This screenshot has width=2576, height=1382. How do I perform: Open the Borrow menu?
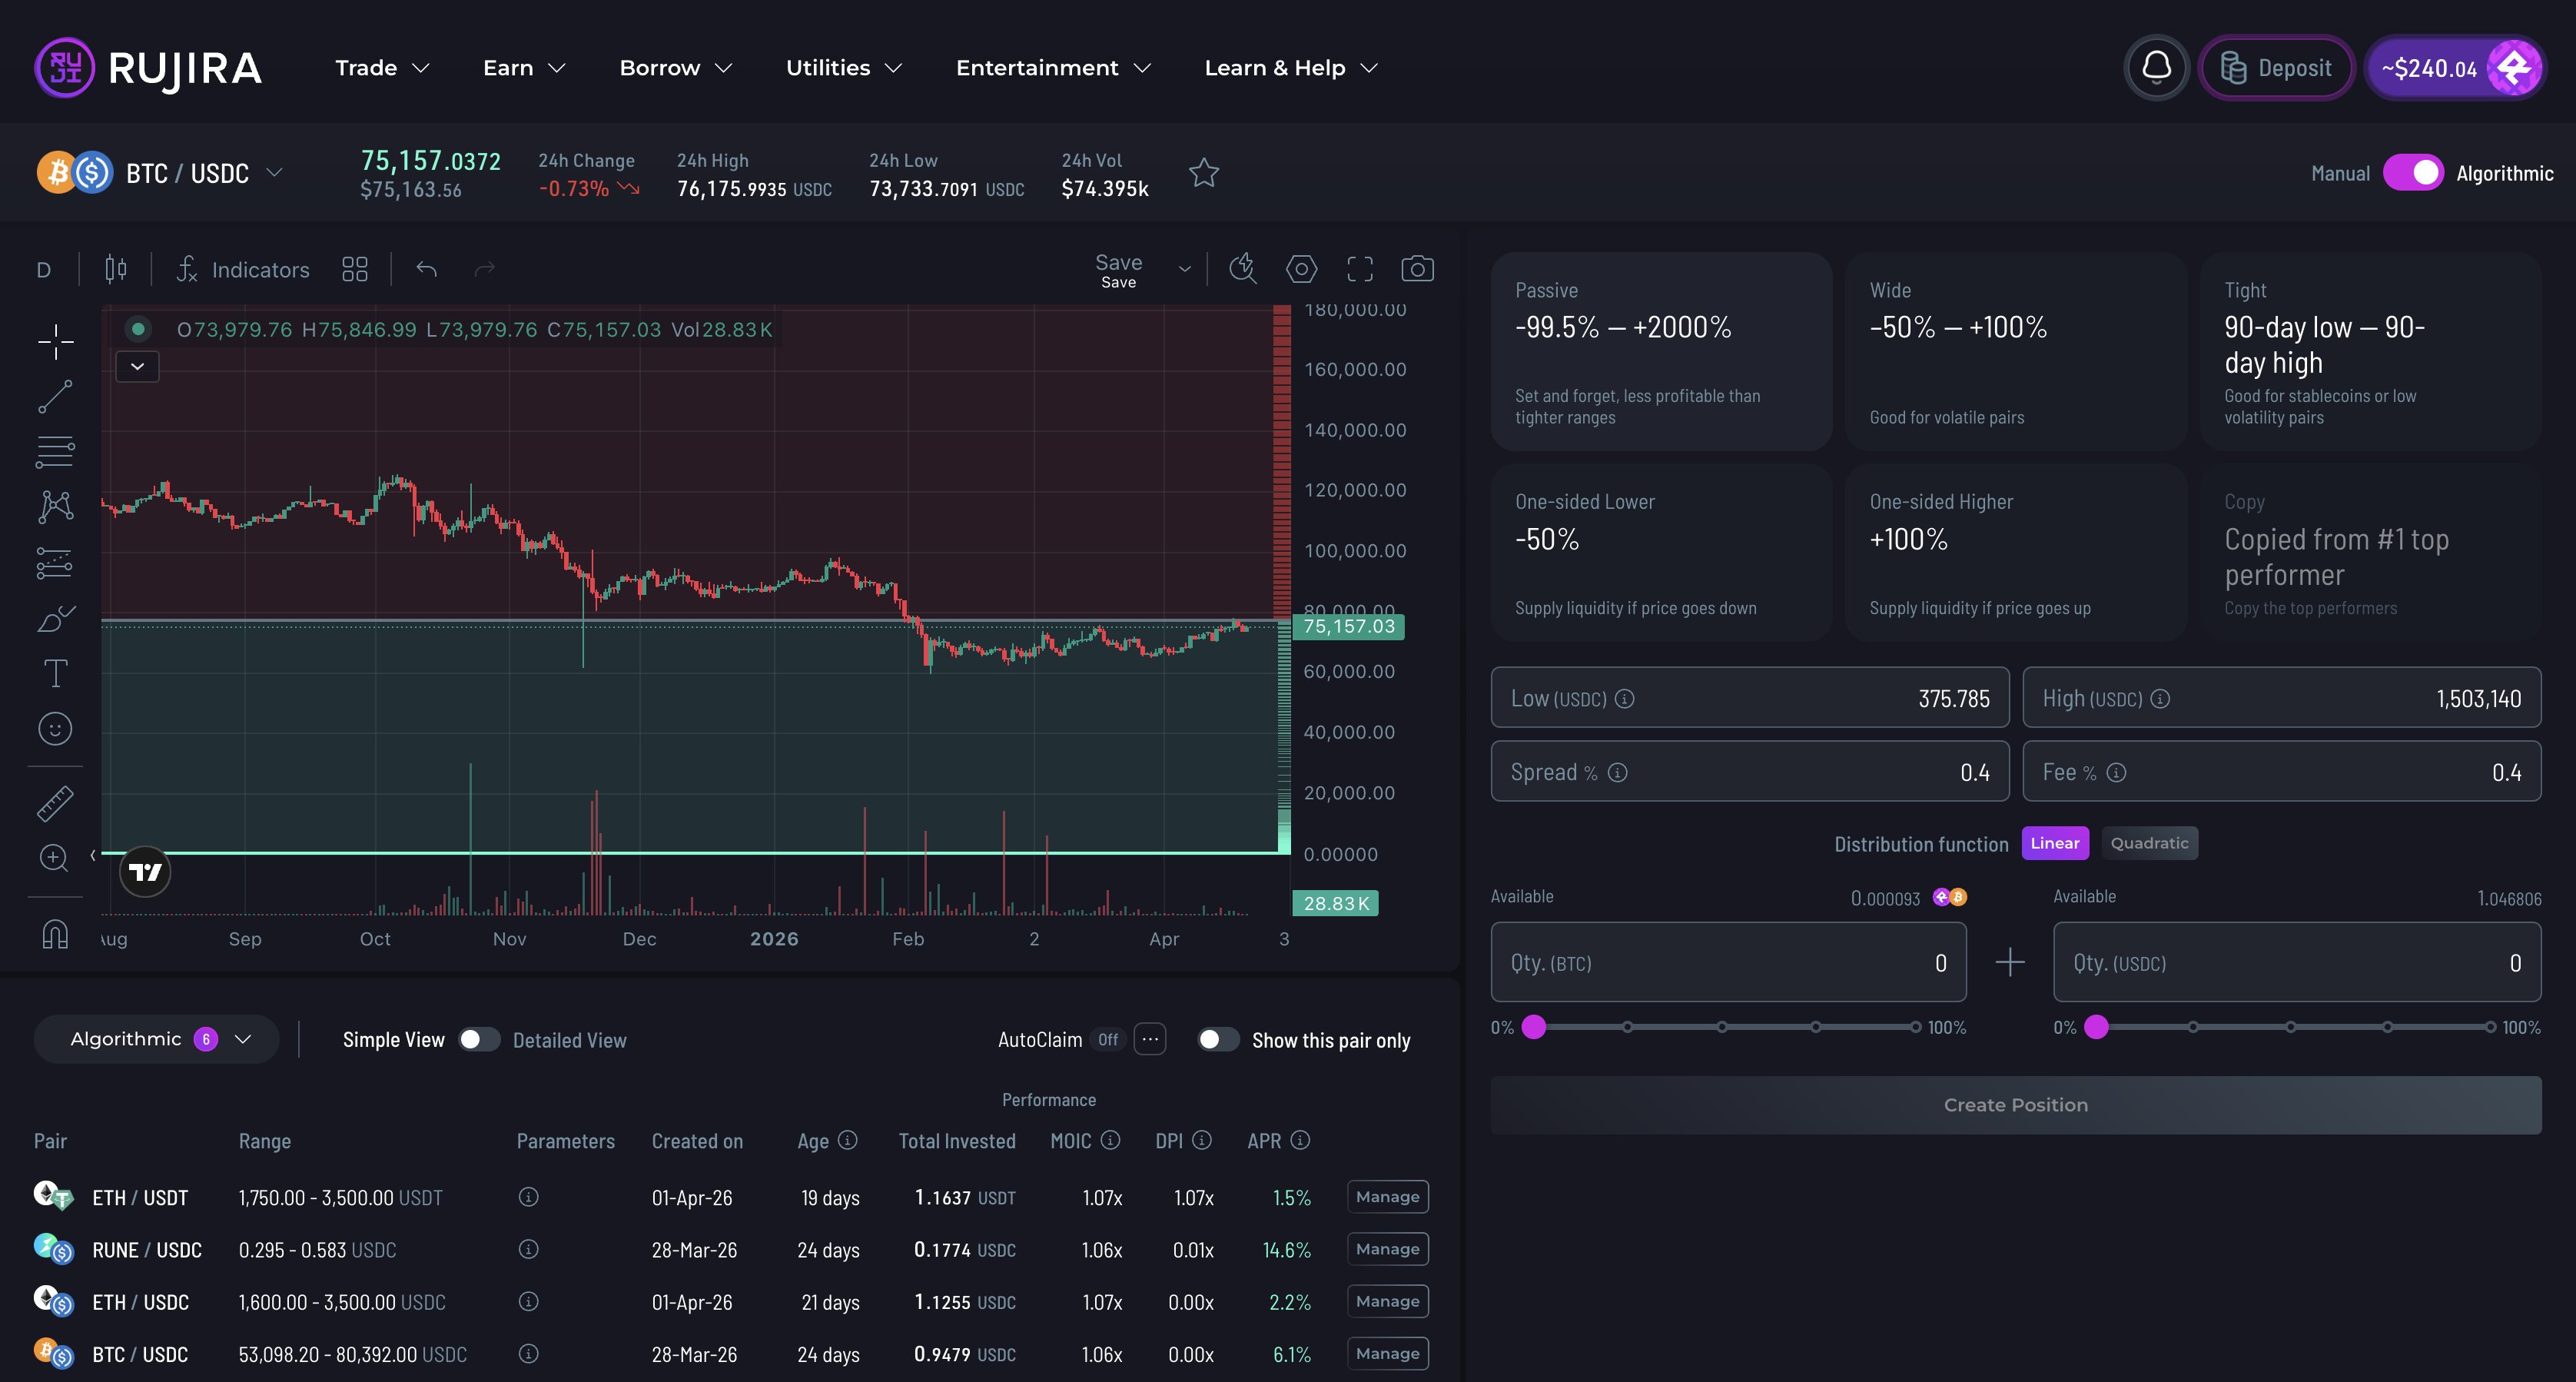pyautogui.click(x=676, y=68)
